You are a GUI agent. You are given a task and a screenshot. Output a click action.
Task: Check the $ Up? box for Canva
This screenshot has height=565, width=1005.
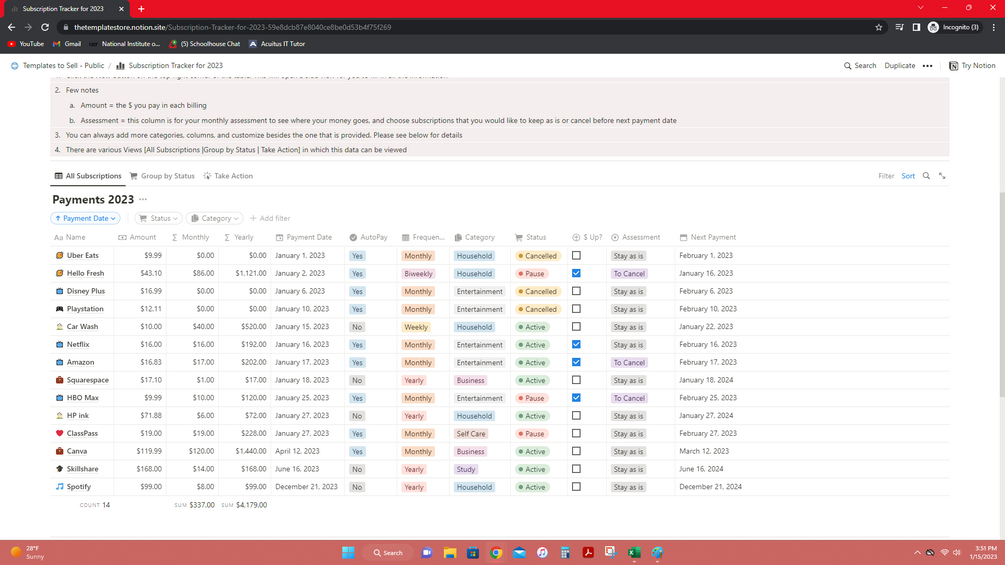576,451
